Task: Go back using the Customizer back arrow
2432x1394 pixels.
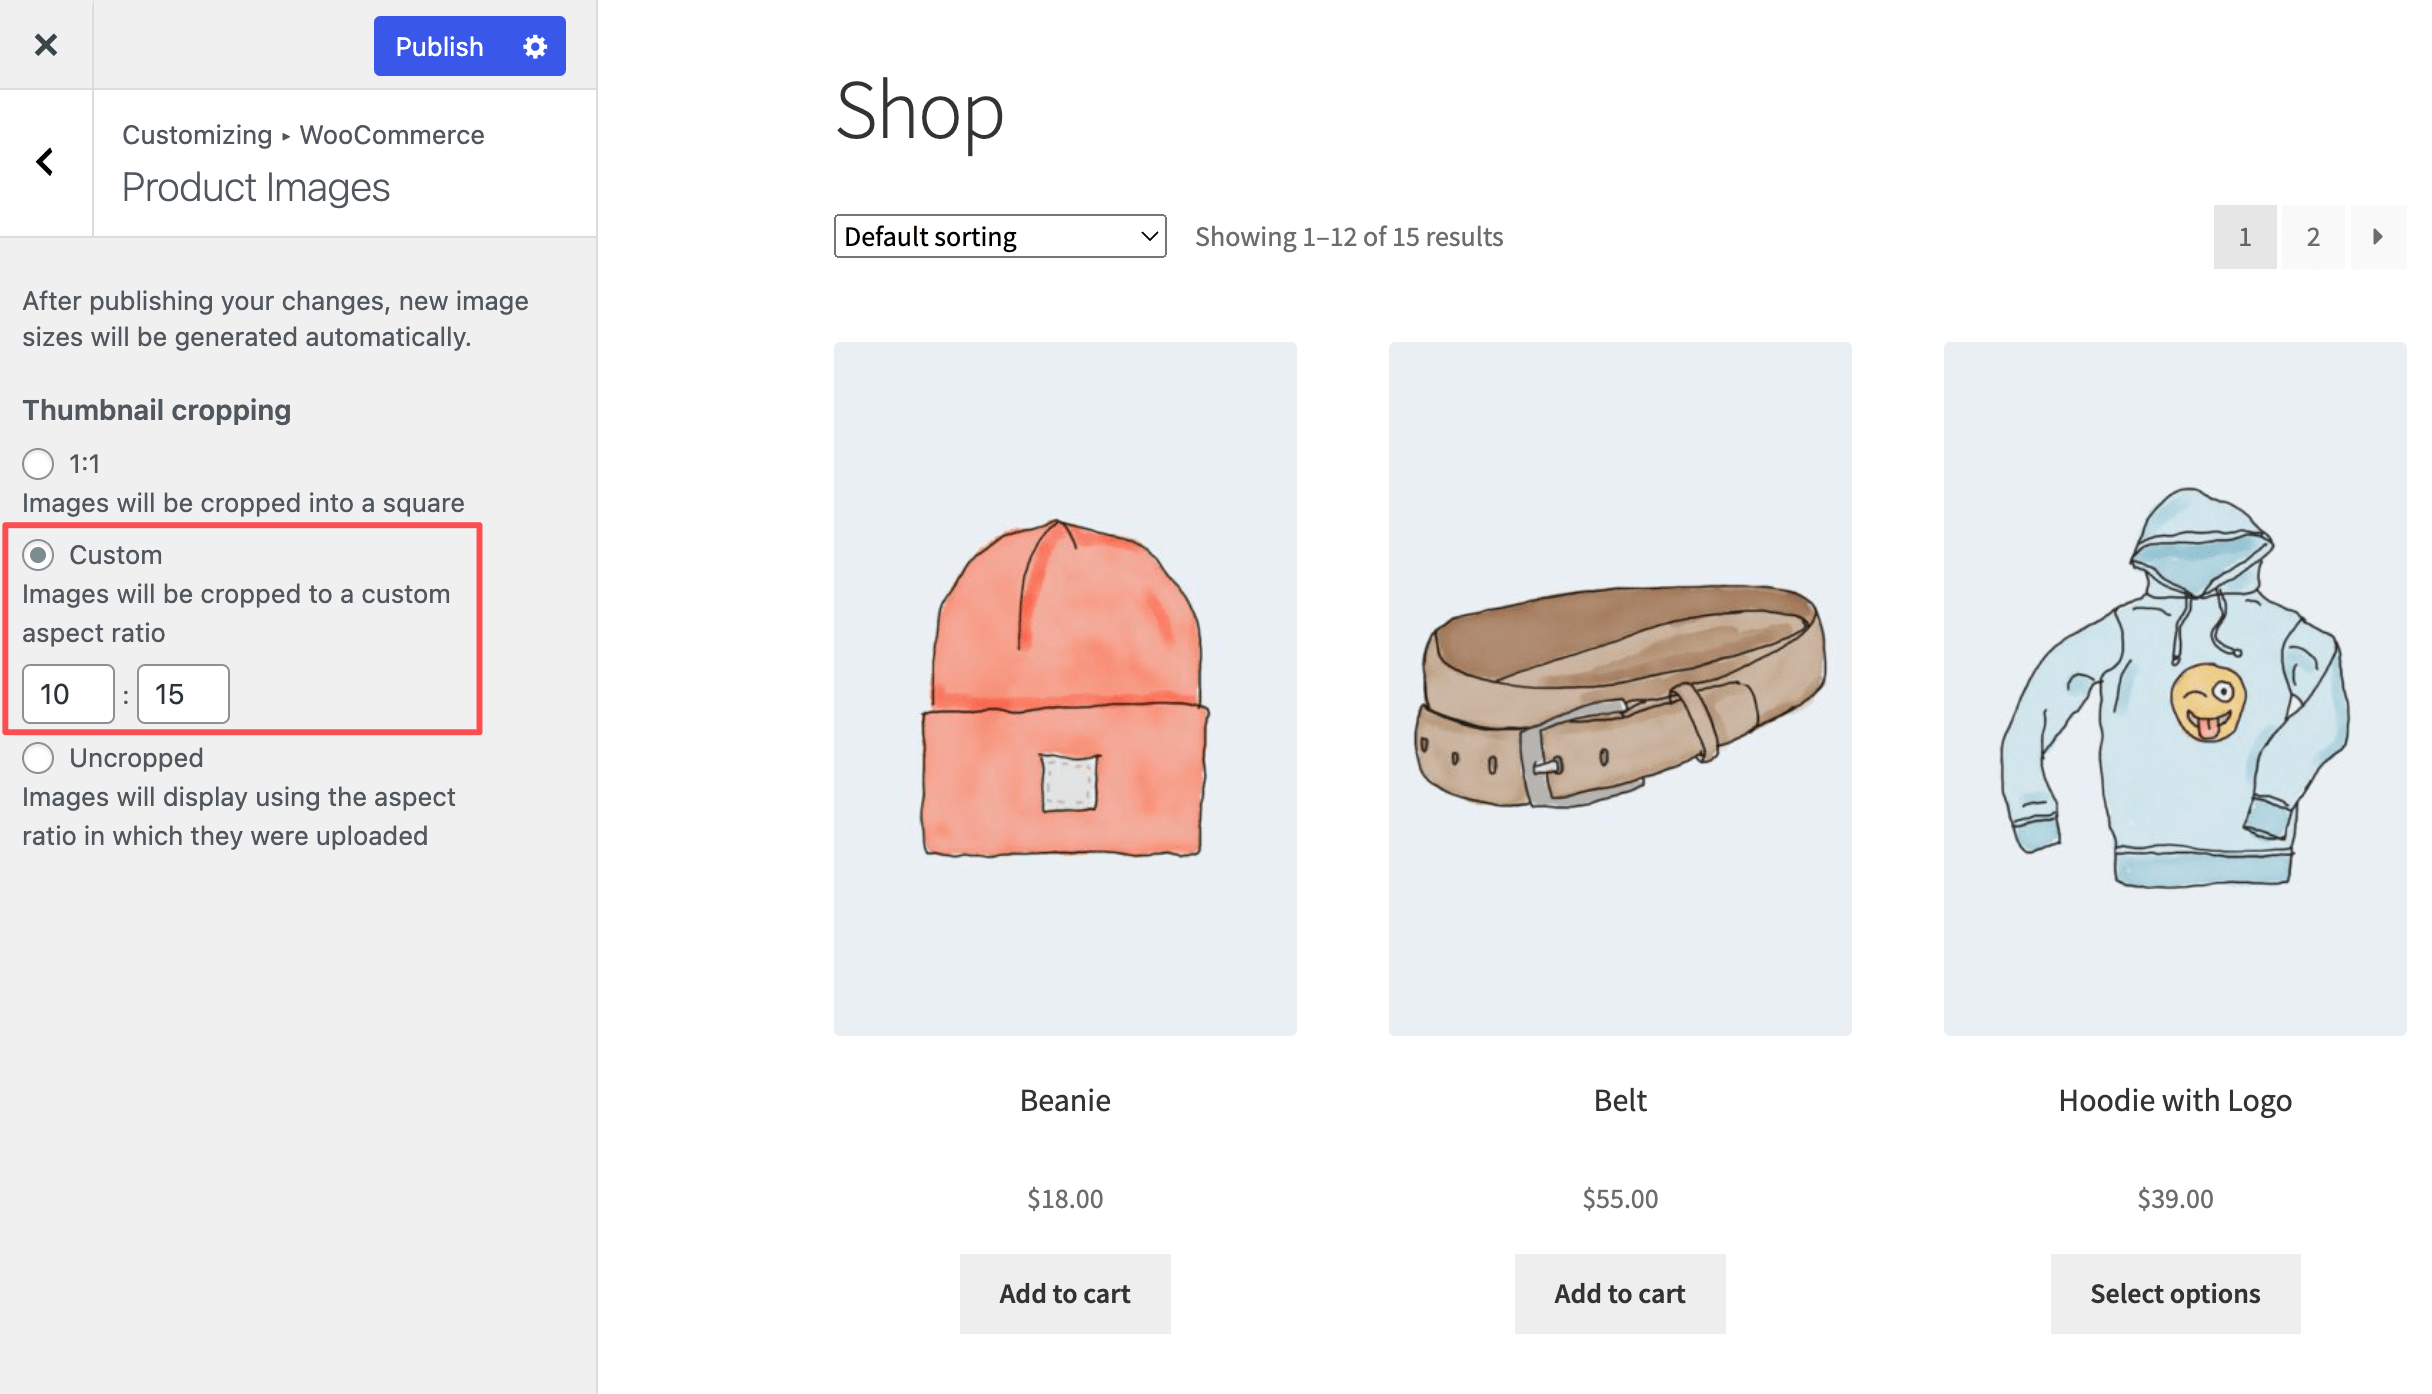Action: click(x=44, y=162)
